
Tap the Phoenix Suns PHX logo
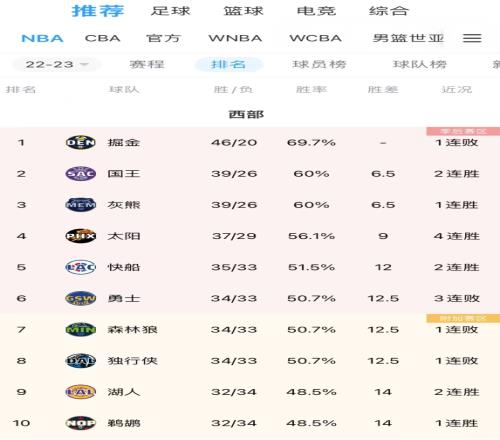[x=81, y=236]
